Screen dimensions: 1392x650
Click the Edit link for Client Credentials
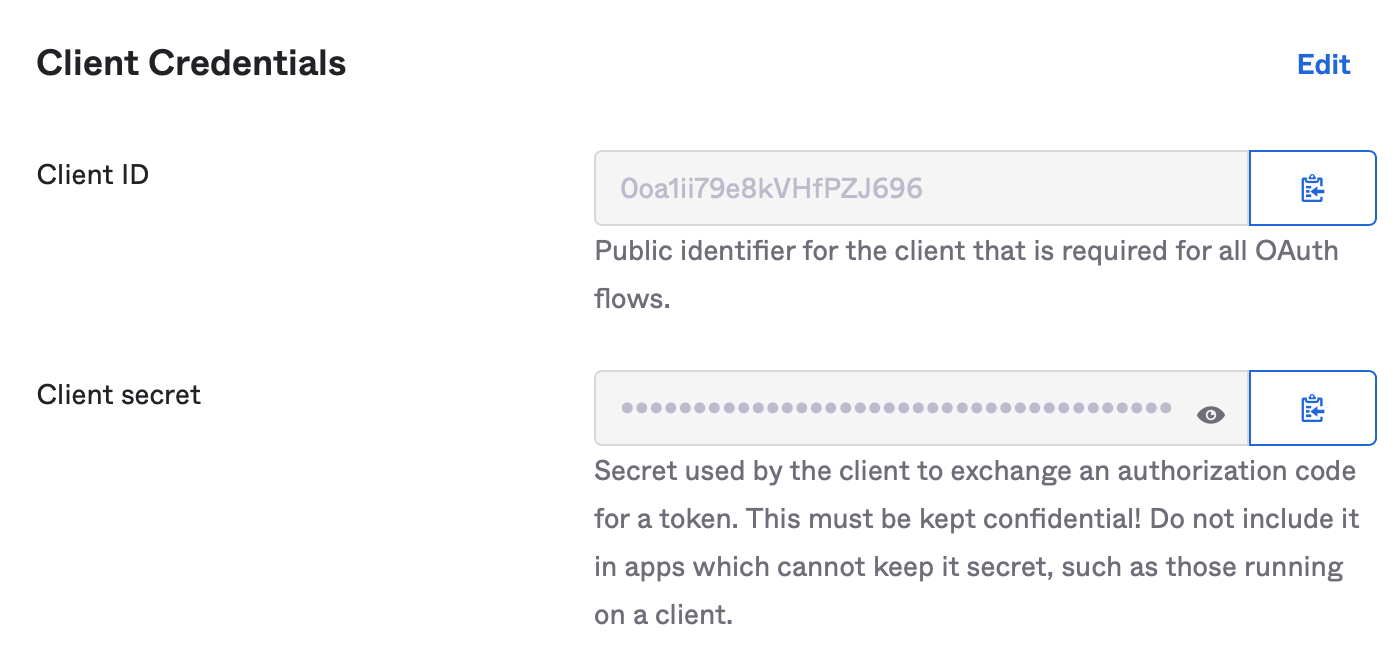click(1323, 64)
